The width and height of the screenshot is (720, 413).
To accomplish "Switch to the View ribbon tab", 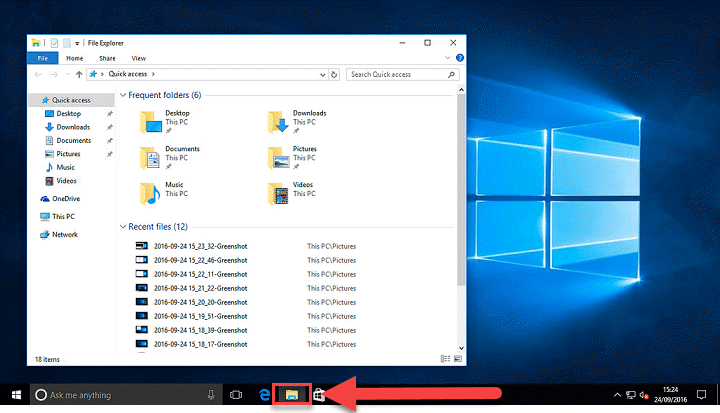I will pos(138,59).
